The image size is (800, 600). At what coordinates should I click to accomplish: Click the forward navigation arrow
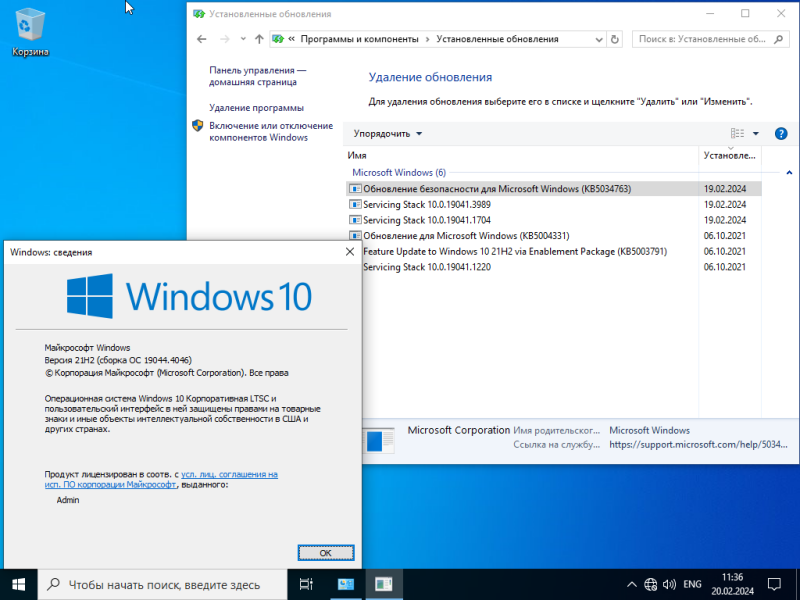pyautogui.click(x=224, y=39)
